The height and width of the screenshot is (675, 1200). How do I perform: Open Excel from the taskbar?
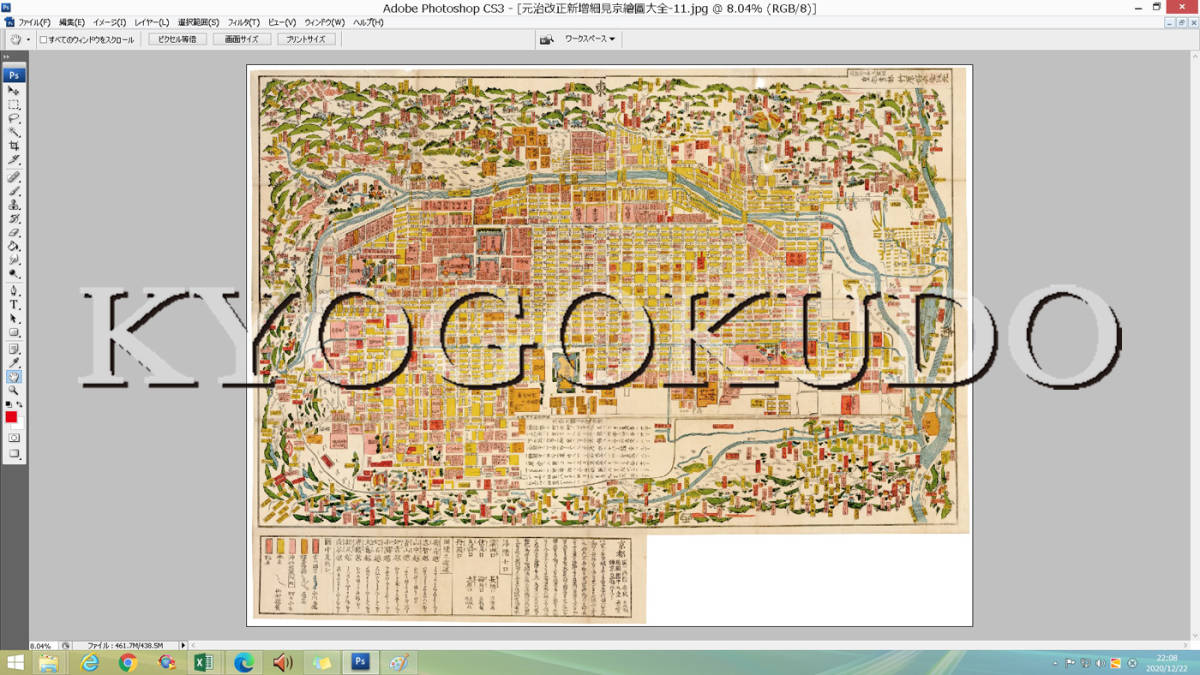[204, 663]
